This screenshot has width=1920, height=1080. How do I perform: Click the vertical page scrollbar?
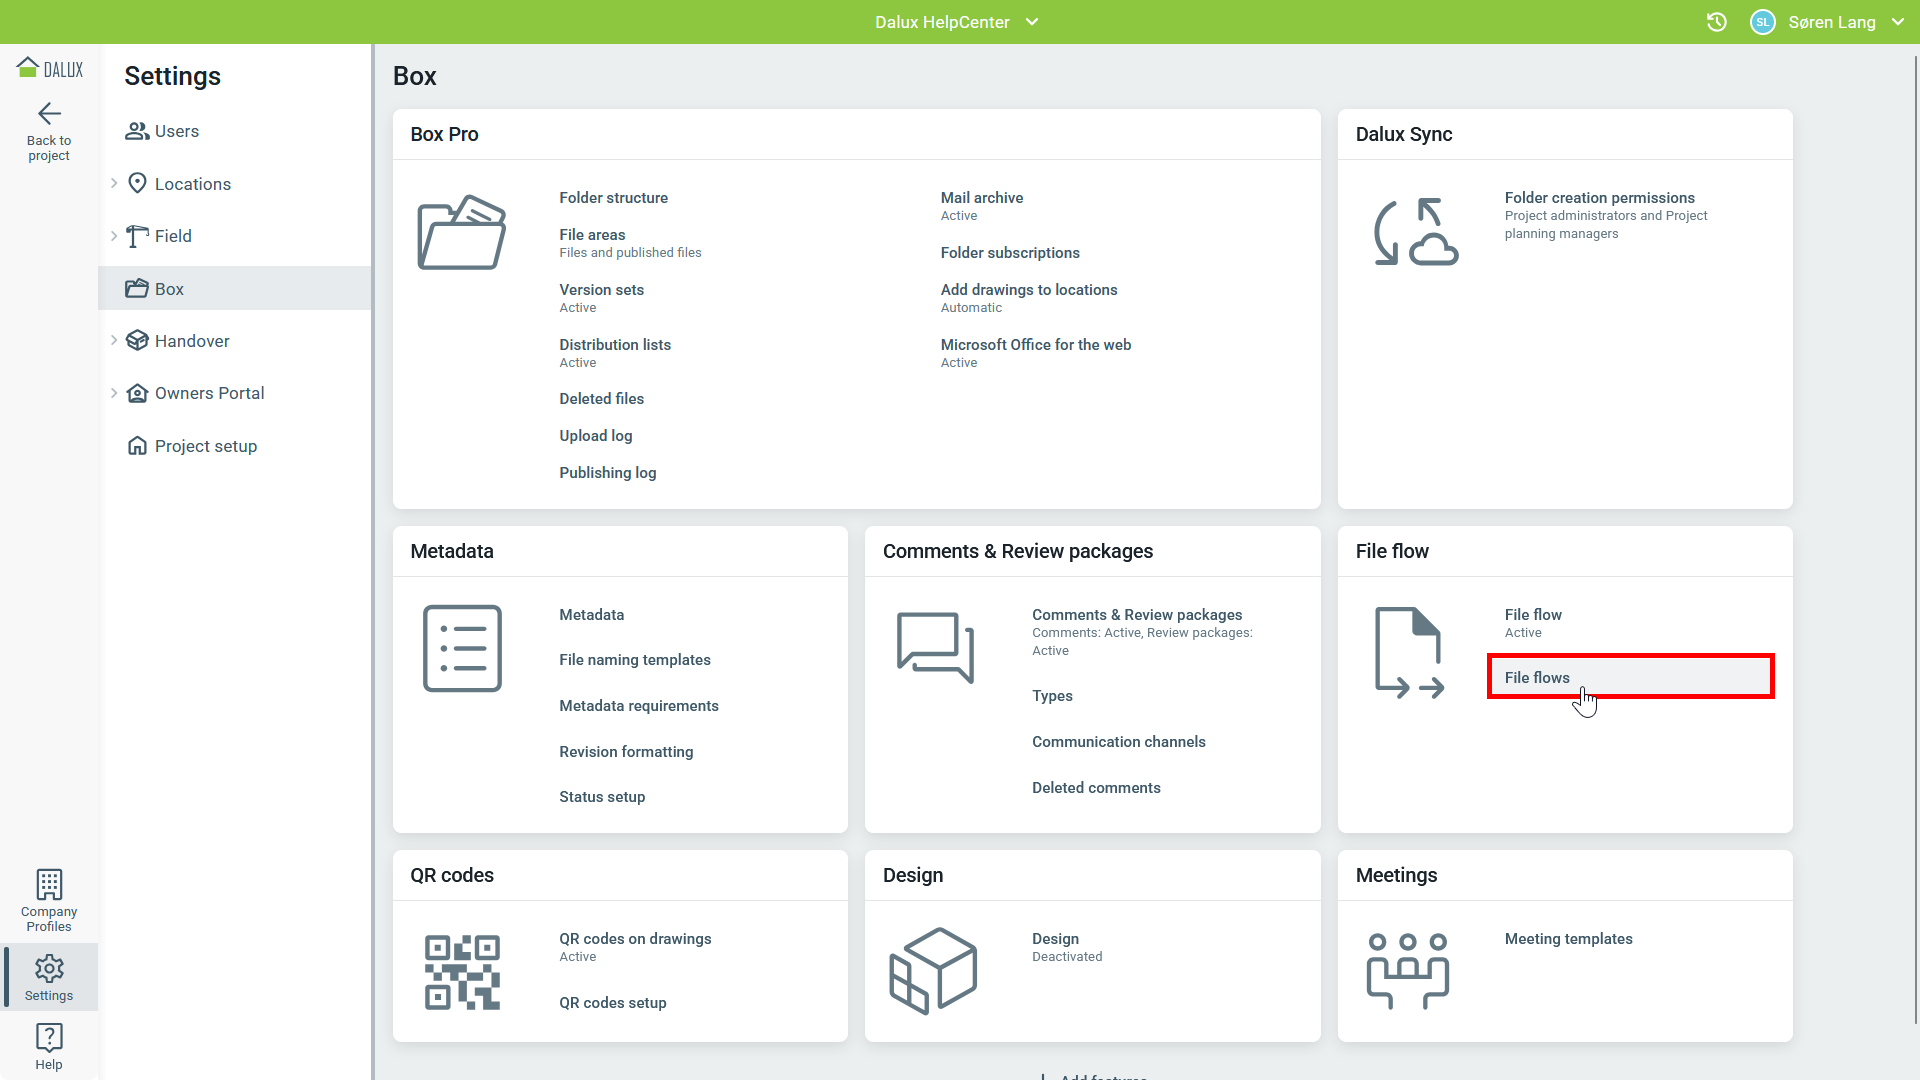click(1914, 540)
